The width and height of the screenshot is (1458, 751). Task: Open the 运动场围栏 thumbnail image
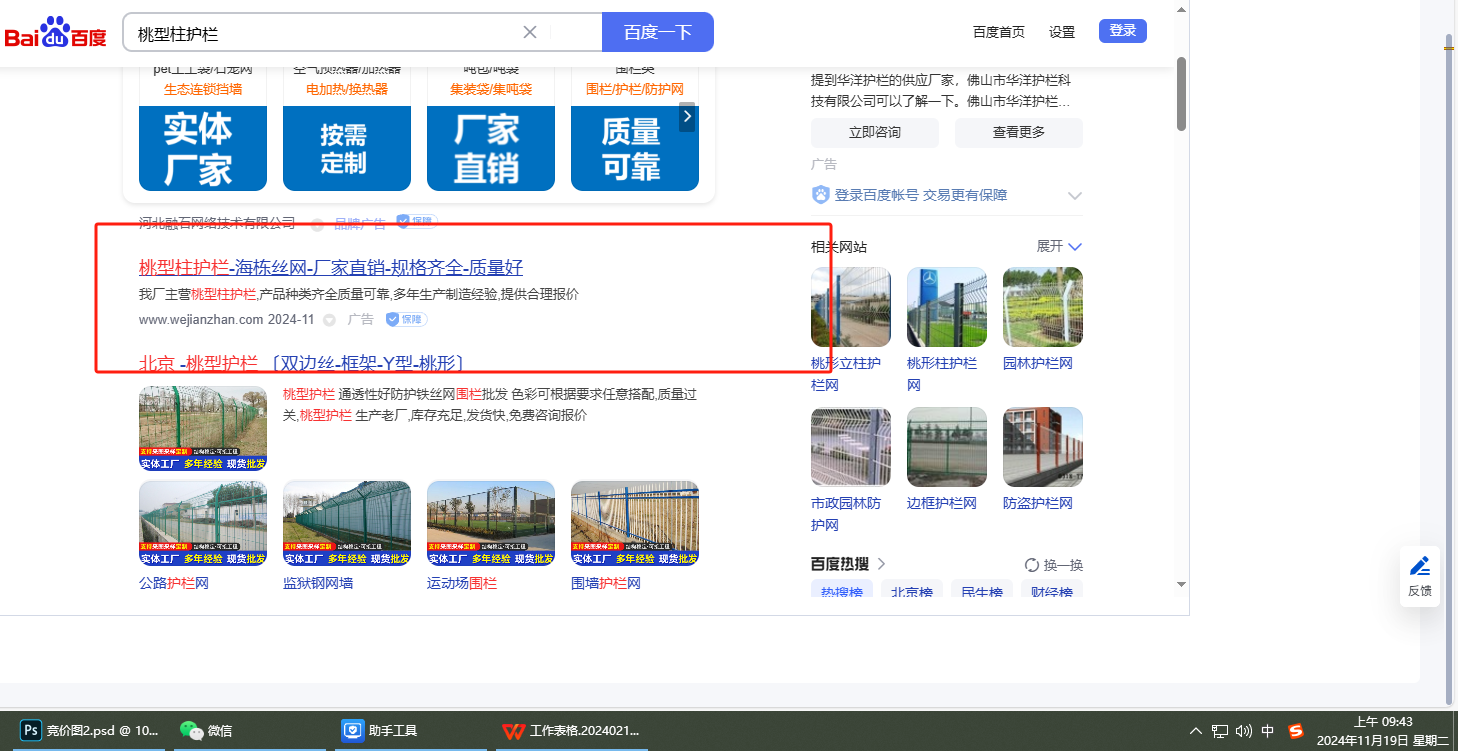point(491,524)
